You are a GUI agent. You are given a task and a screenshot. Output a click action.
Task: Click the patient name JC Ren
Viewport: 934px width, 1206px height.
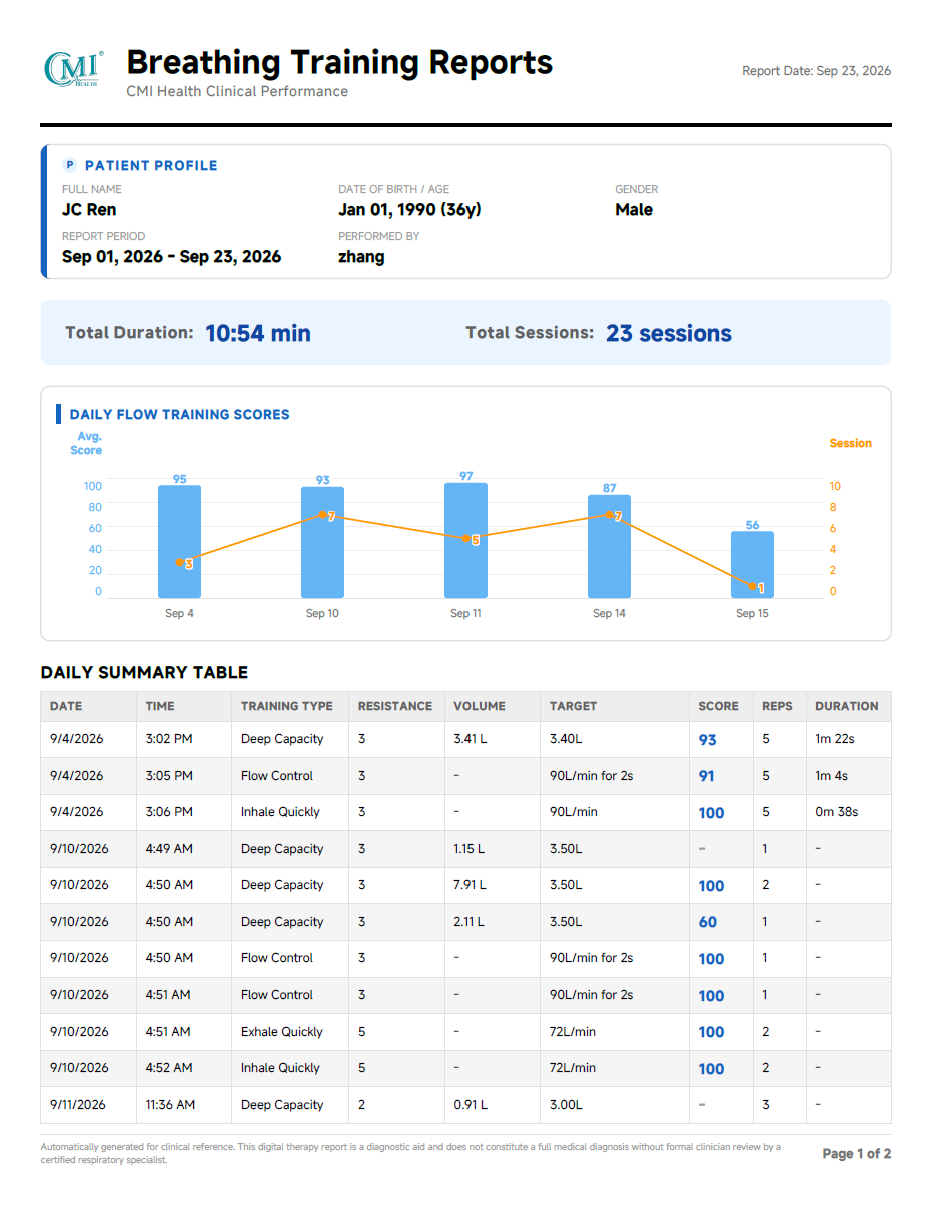click(x=89, y=209)
